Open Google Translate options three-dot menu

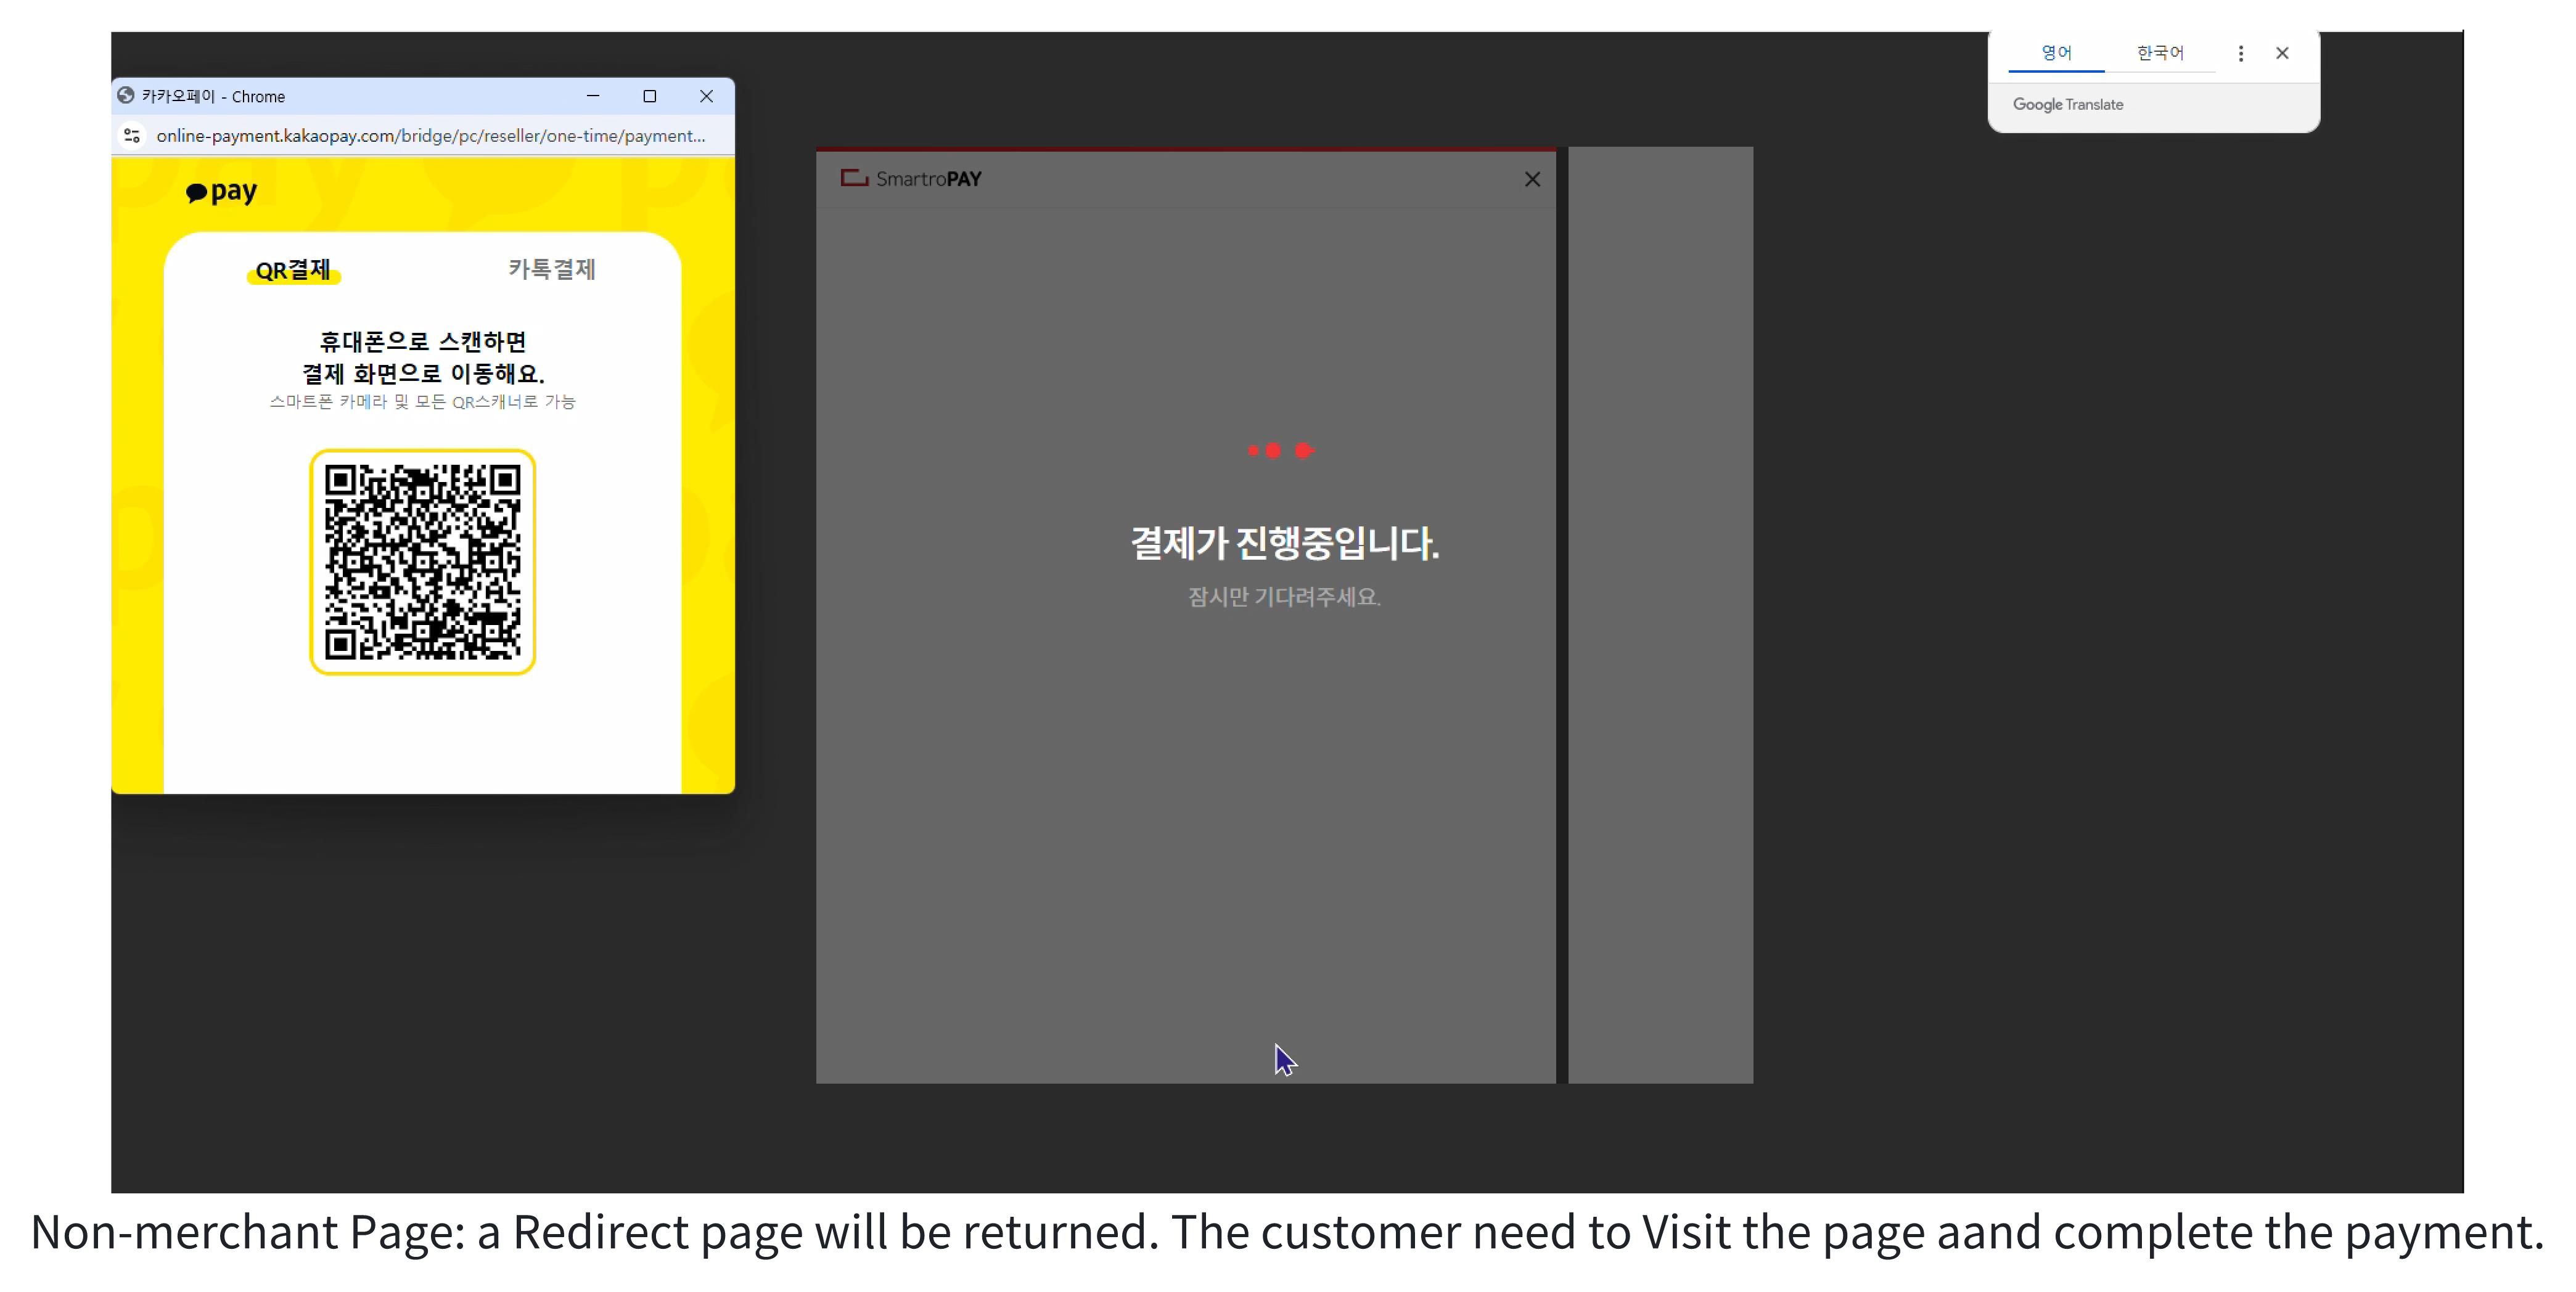tap(2241, 53)
